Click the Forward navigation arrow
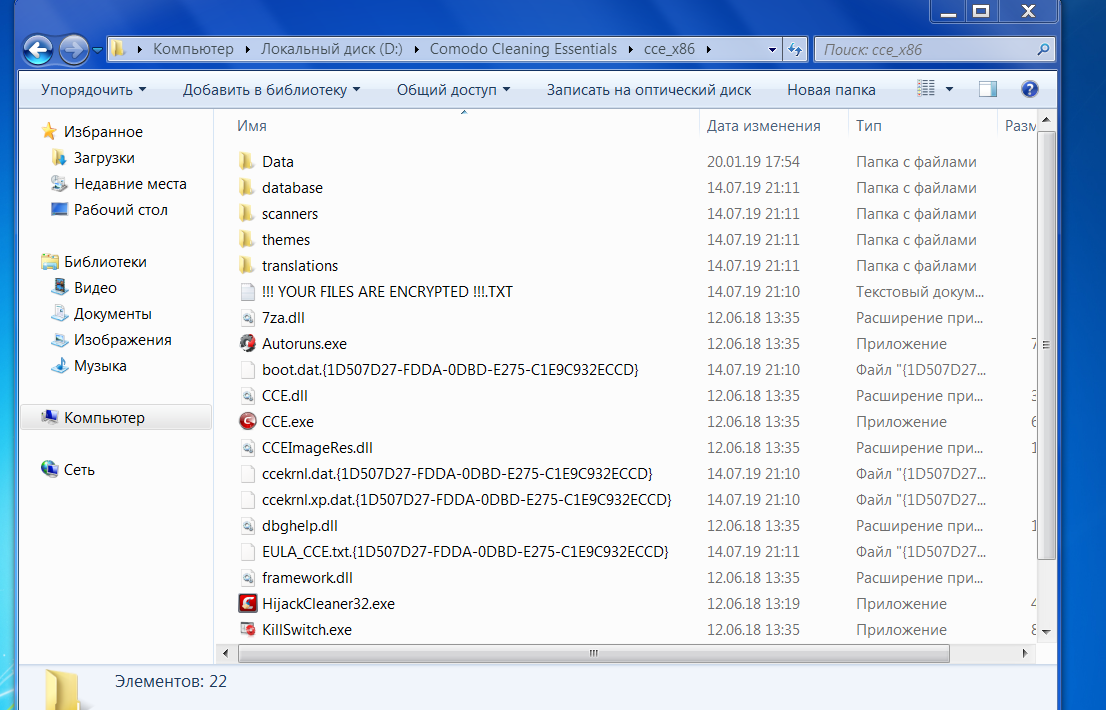 [x=73, y=49]
